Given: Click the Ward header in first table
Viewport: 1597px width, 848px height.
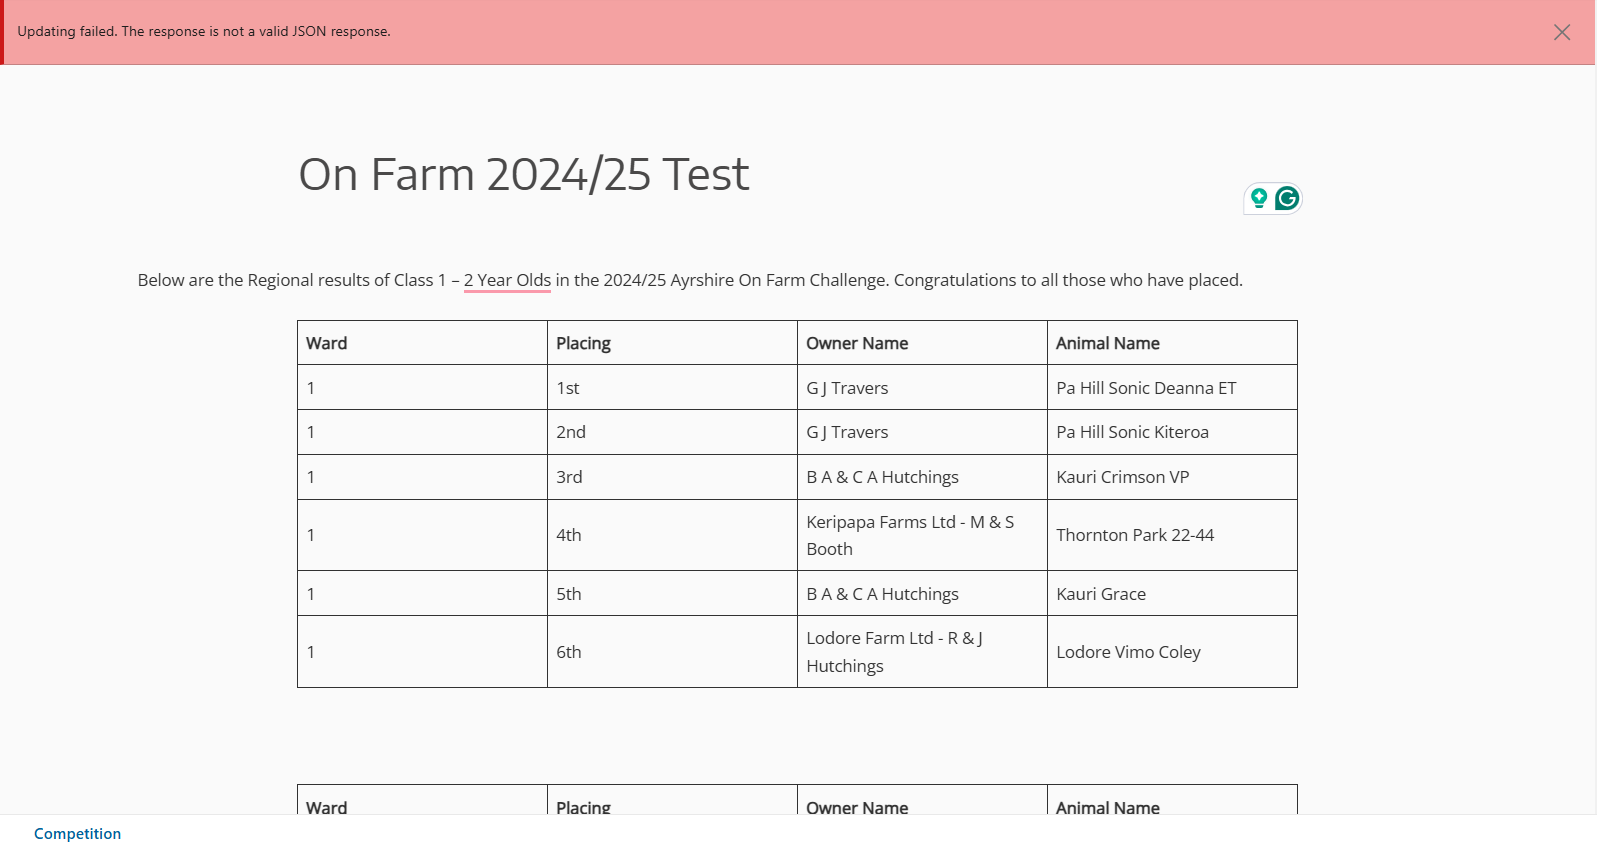Looking at the screenshot, I should point(422,343).
